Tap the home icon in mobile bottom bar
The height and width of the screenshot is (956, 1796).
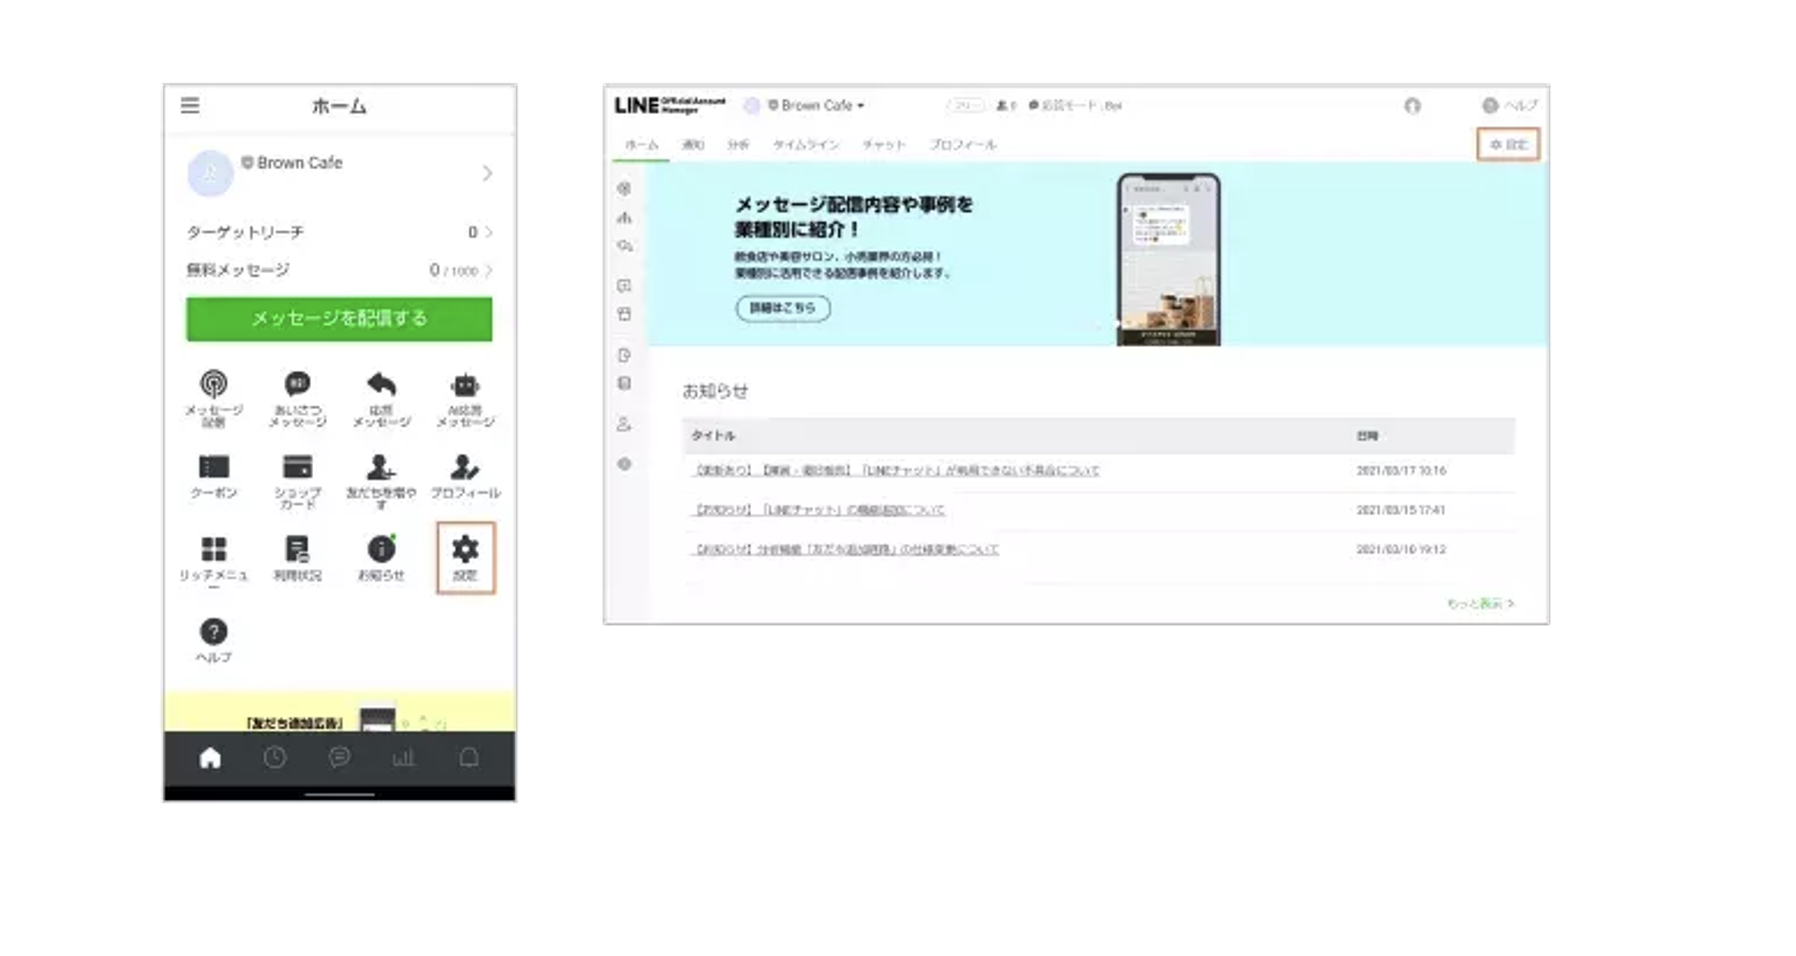pos(210,758)
